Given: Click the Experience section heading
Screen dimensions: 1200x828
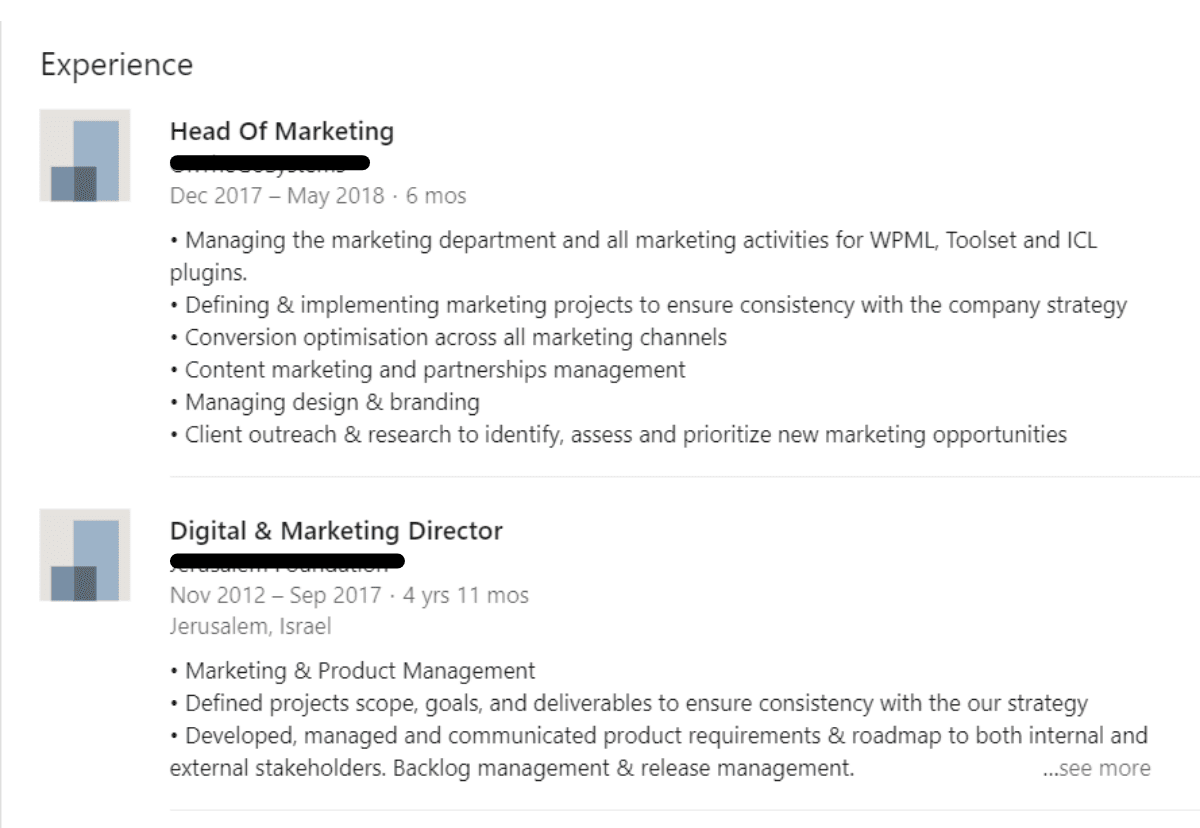Looking at the screenshot, I should pyautogui.click(x=116, y=65).
